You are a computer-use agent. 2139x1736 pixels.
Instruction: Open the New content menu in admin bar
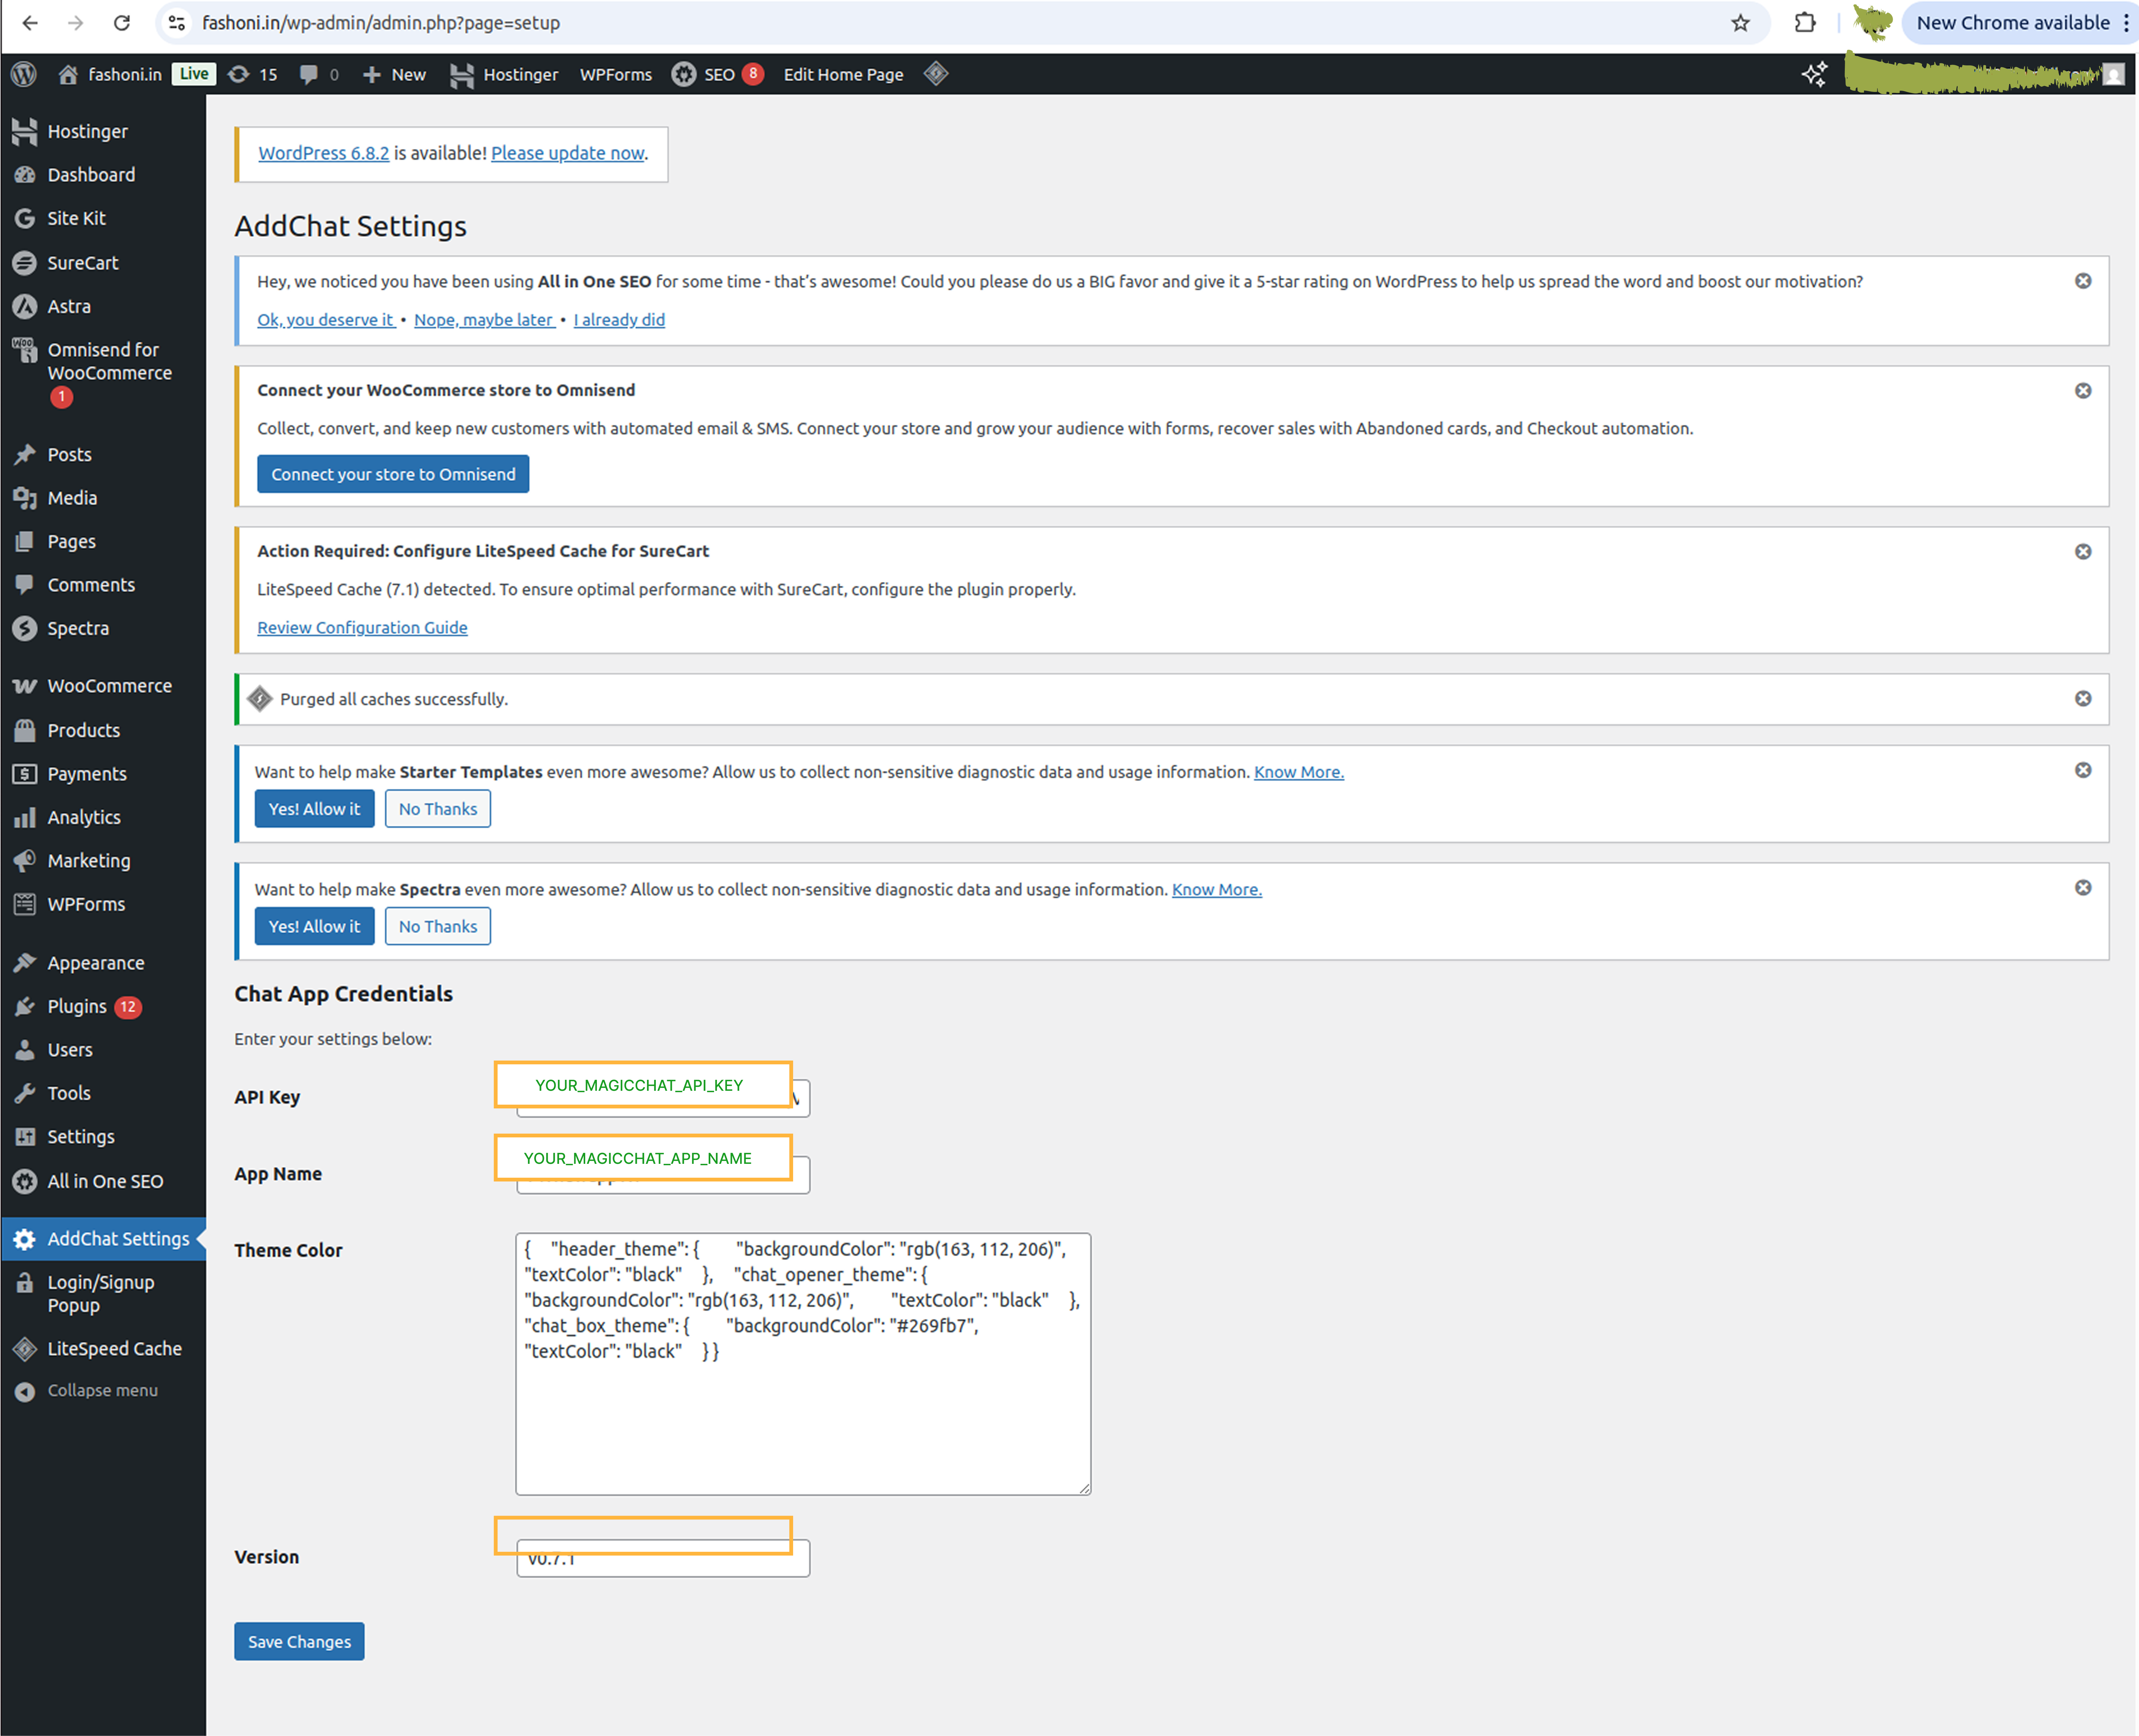395,74
